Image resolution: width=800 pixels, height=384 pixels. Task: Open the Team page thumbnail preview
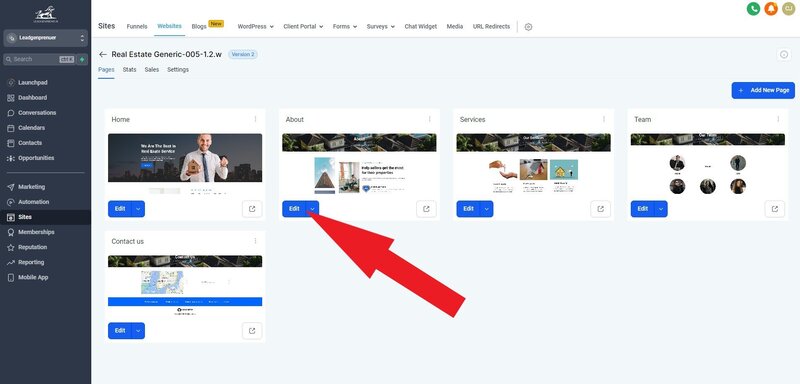coord(708,164)
